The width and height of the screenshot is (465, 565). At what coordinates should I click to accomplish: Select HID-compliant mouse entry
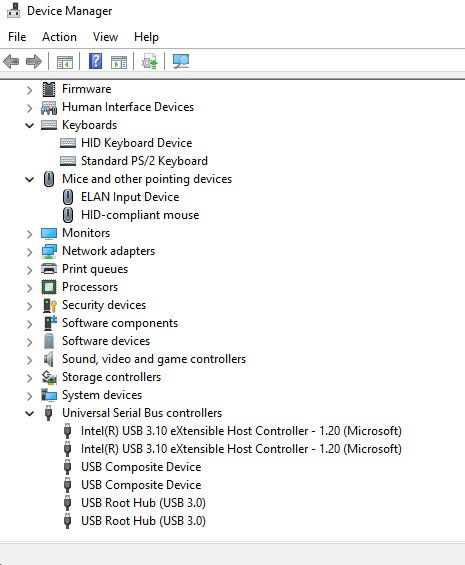point(140,215)
